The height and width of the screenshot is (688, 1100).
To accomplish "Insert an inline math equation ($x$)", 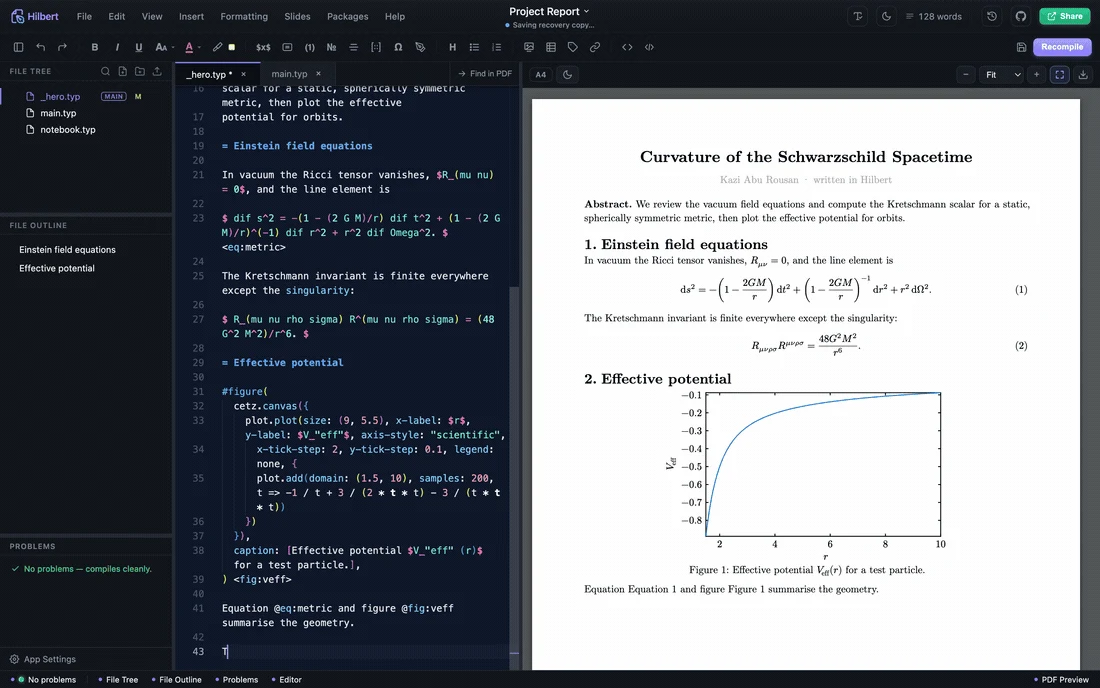I will tap(263, 47).
